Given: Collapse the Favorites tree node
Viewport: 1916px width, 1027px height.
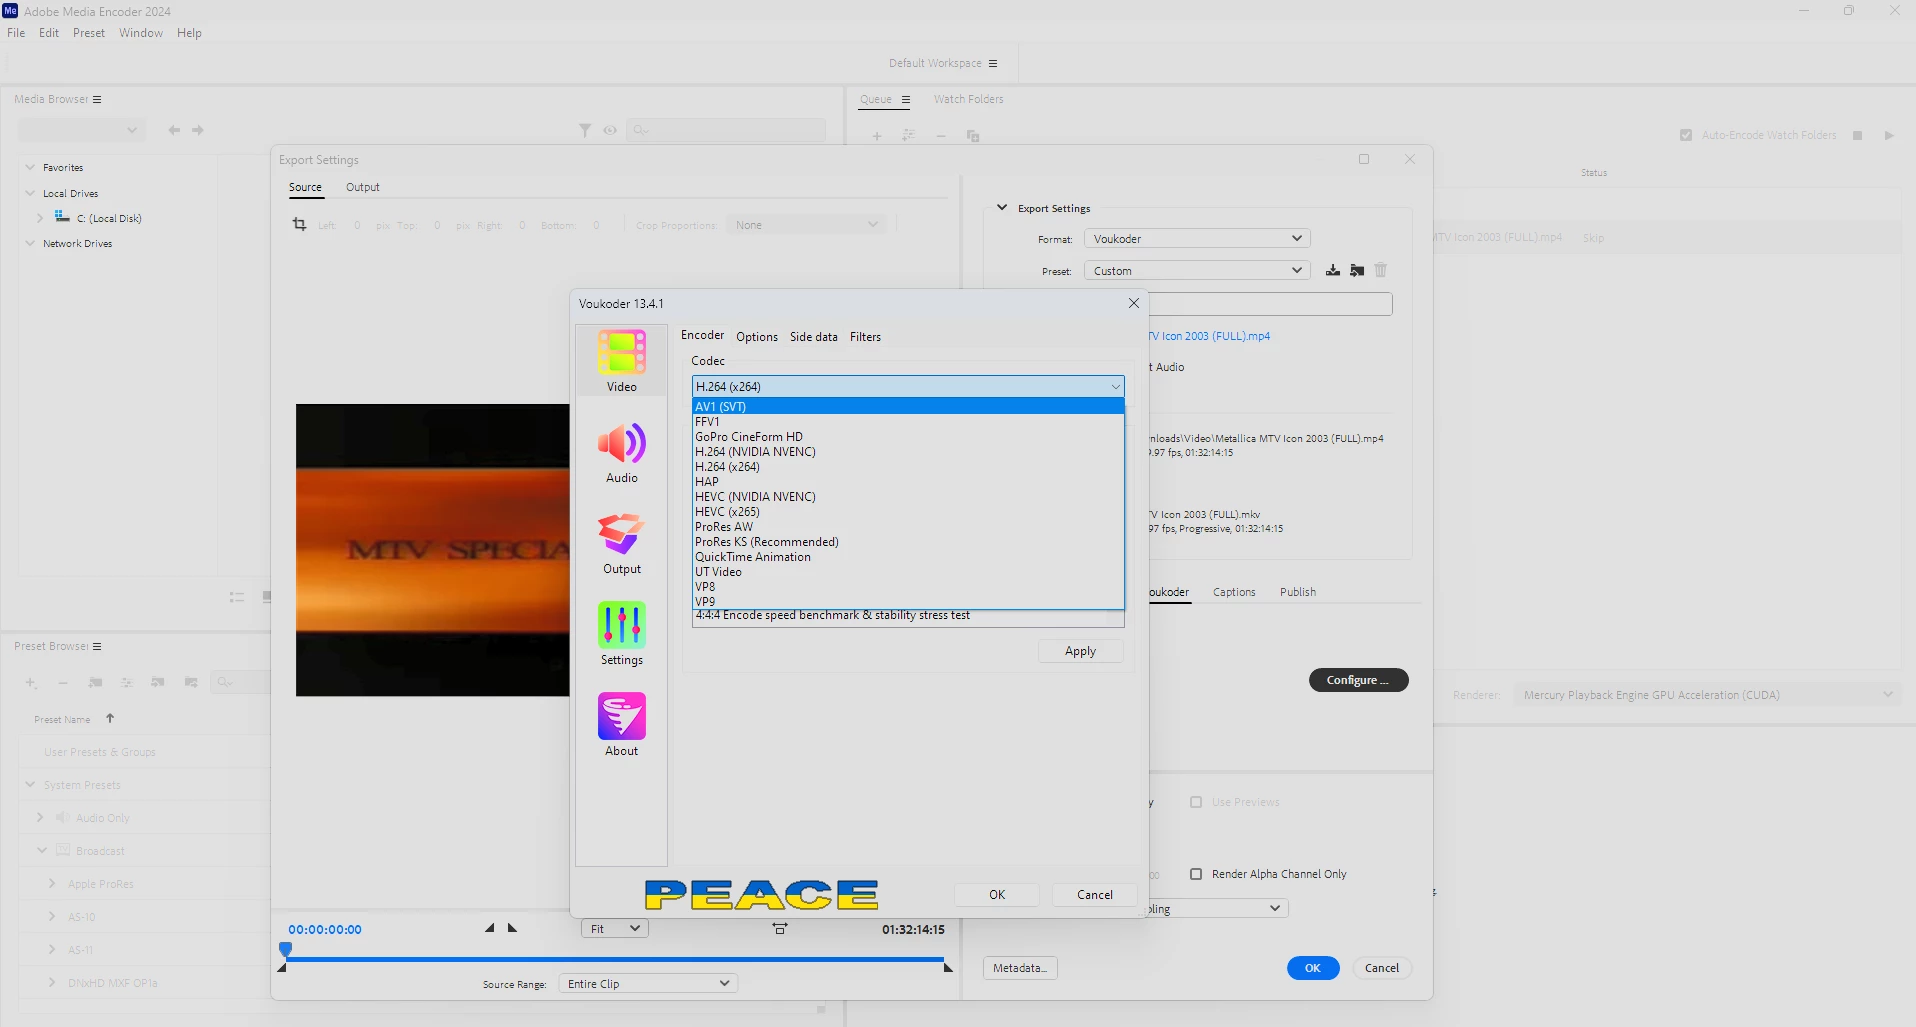Looking at the screenshot, I should tap(30, 167).
